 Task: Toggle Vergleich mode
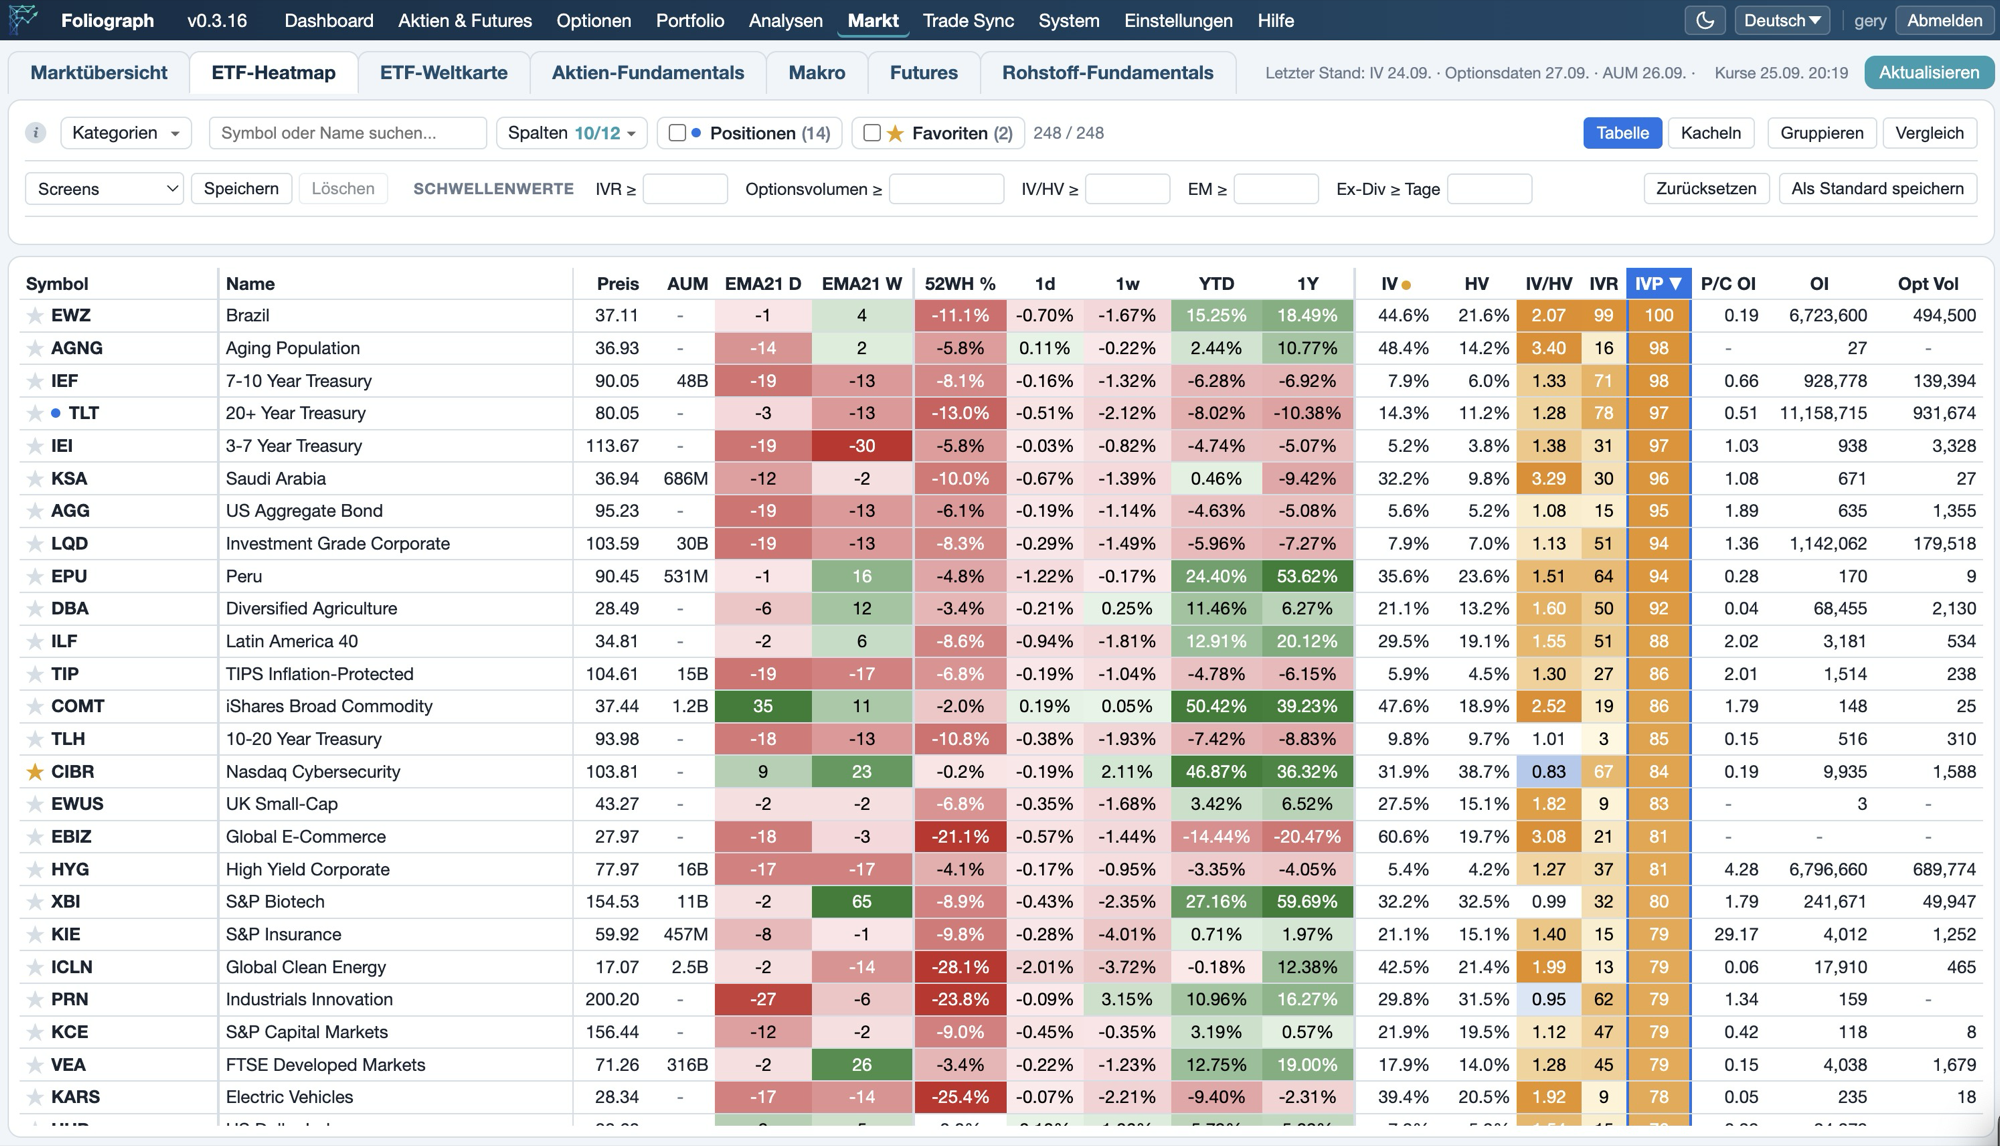[x=1930, y=133]
